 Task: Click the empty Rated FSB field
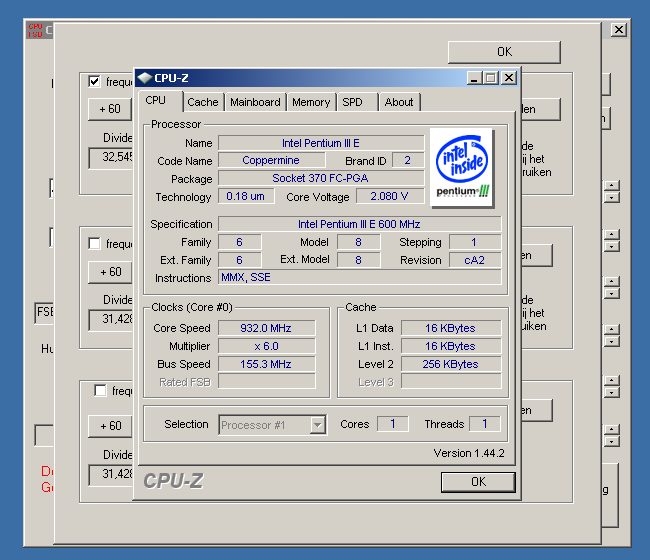coord(267,382)
